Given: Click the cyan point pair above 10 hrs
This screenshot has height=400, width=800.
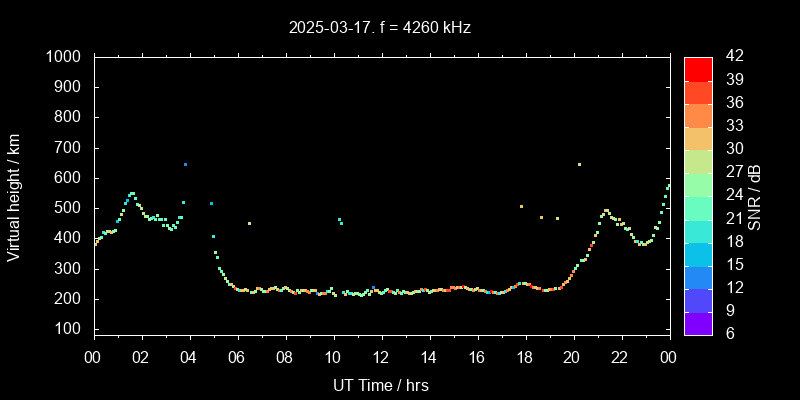Looking at the screenshot, I should (340, 221).
